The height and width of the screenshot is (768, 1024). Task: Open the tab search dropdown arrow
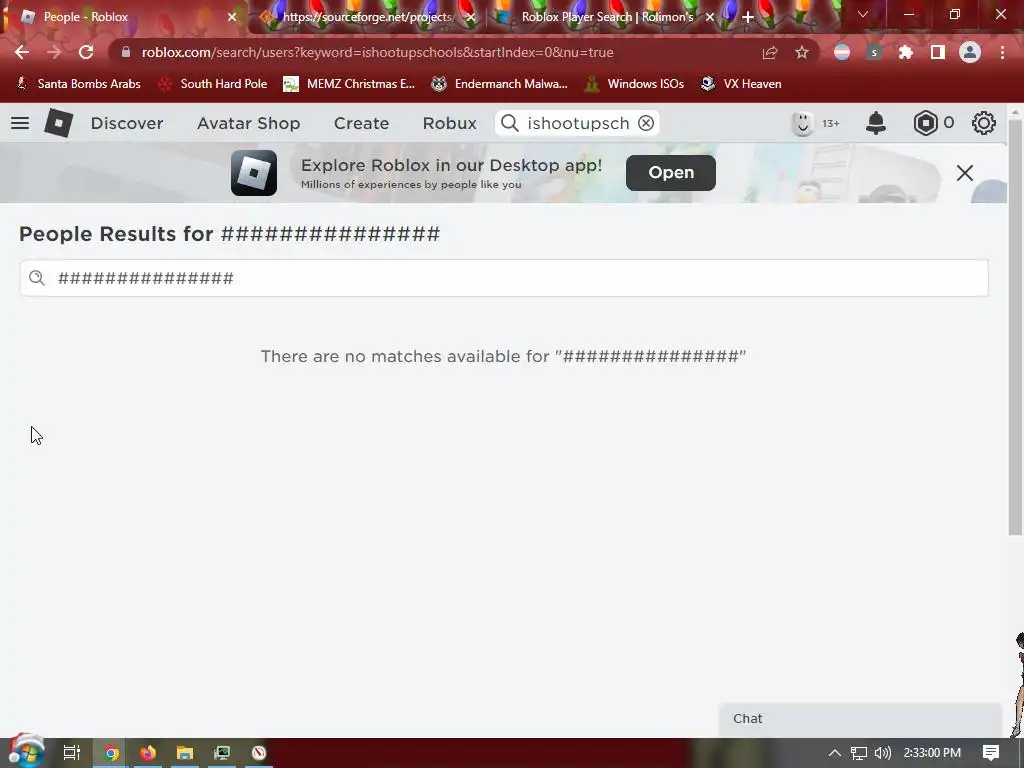point(863,14)
